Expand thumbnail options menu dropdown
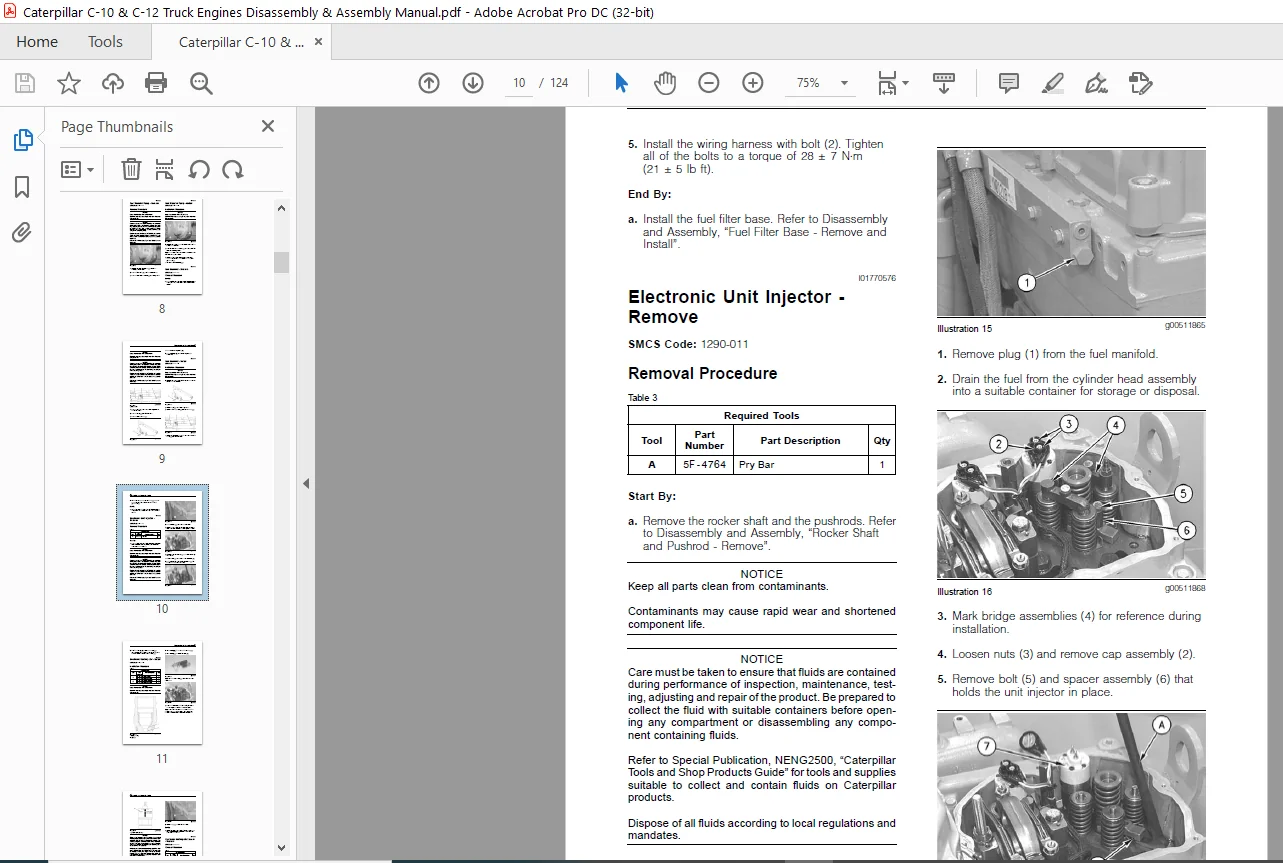This screenshot has width=1283, height=863. tap(78, 170)
